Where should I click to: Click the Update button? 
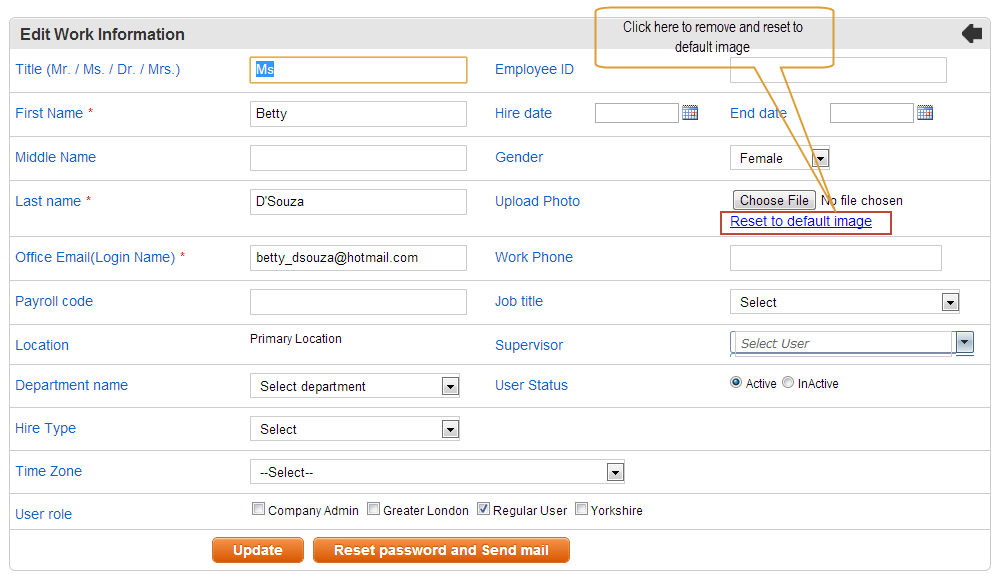[x=258, y=550]
